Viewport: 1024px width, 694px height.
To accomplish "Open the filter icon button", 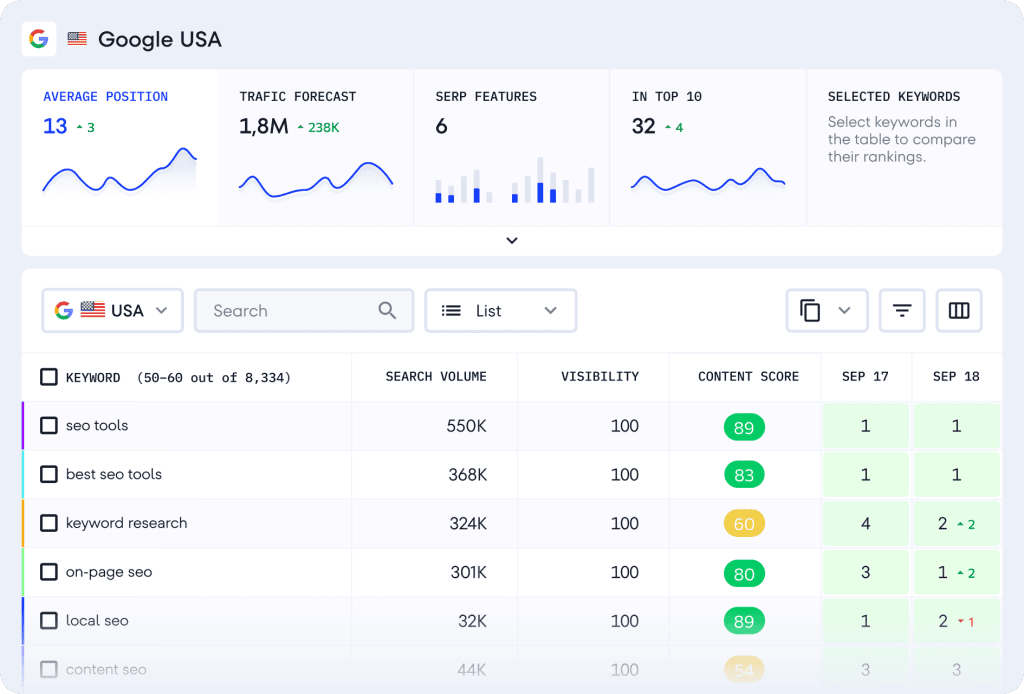I will click(x=902, y=311).
